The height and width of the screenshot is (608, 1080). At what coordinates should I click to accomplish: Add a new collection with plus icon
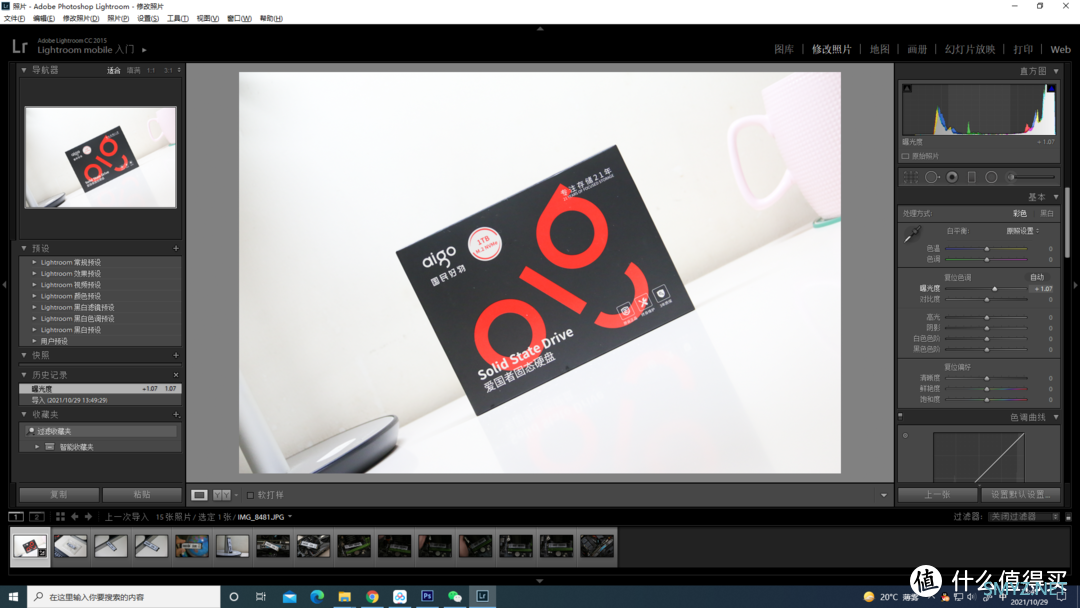point(176,415)
